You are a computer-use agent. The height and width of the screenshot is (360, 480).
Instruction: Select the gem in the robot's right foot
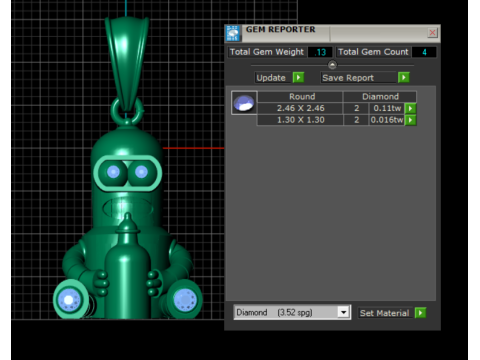click(185, 300)
